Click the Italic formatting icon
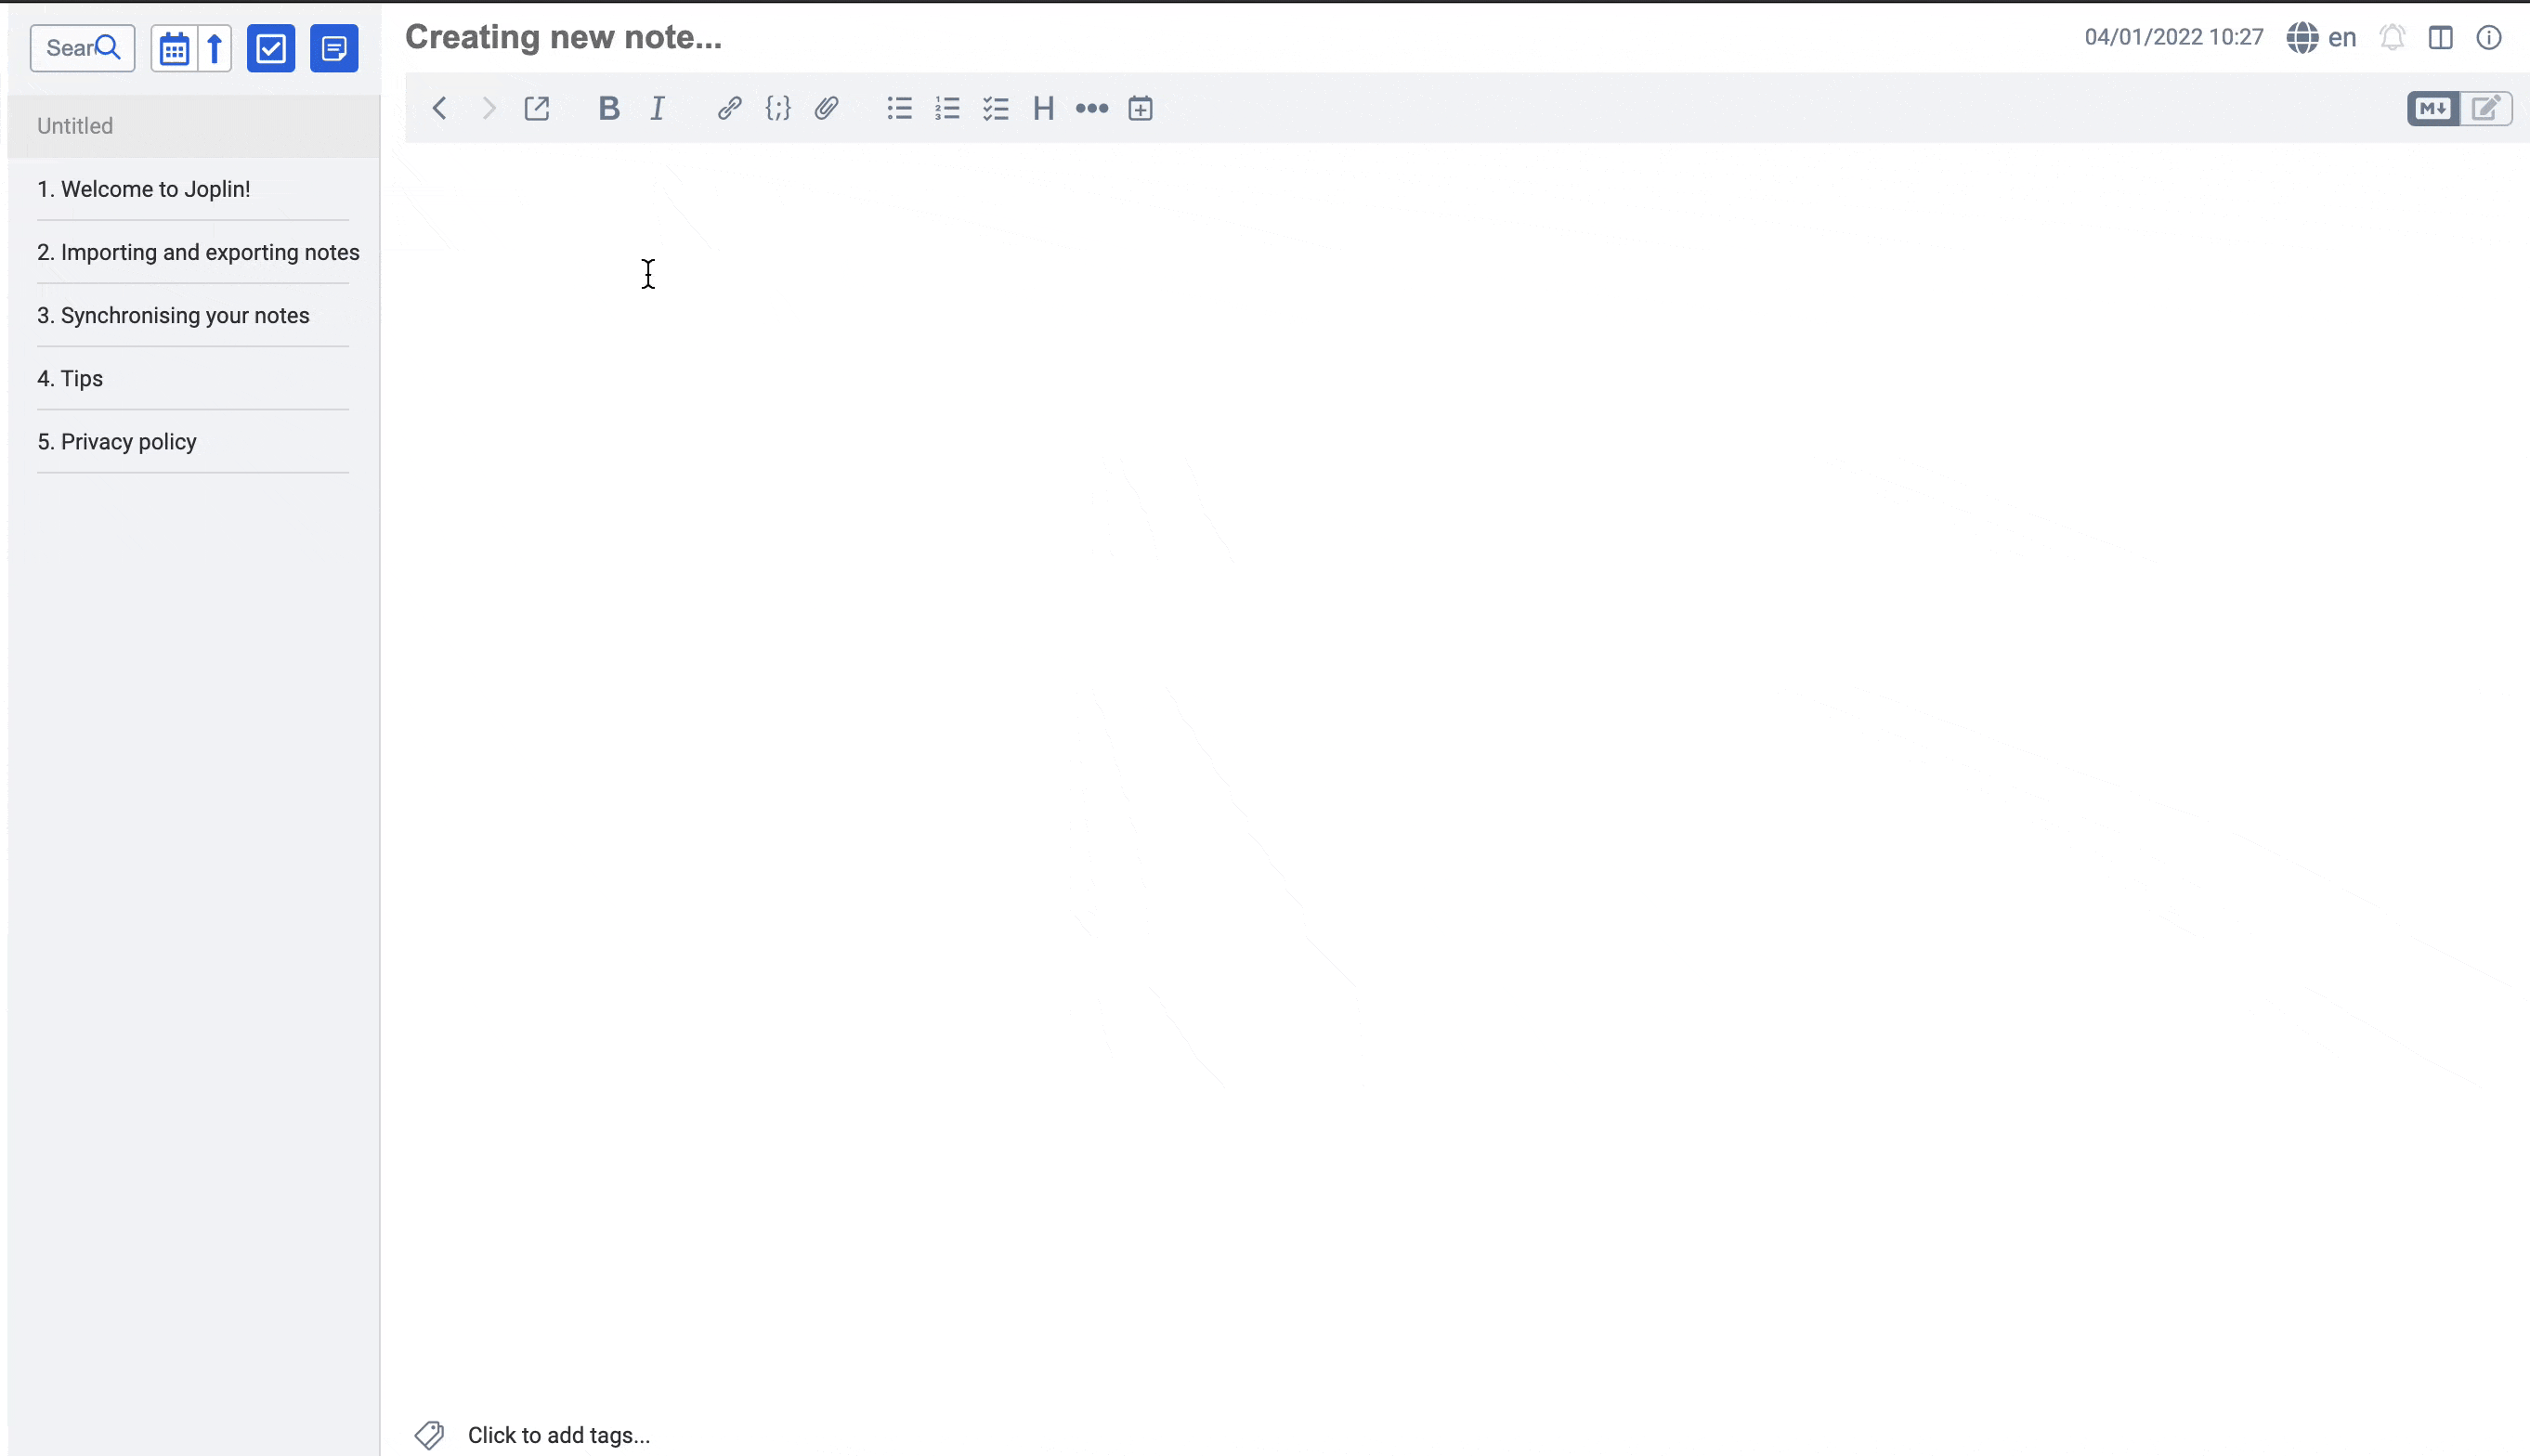Screen dimensions: 2530x1456 pyautogui.click(x=657, y=108)
